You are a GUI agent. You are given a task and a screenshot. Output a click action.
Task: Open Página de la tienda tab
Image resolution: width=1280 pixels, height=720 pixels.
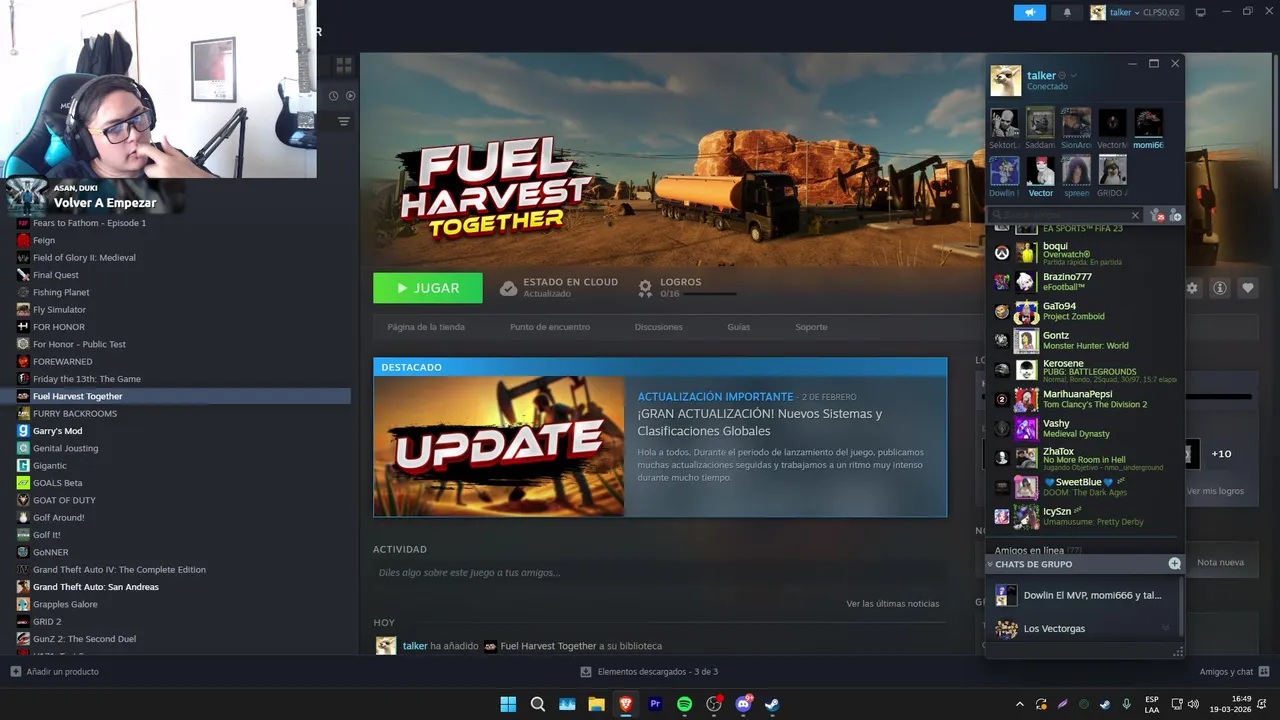pyautogui.click(x=426, y=327)
